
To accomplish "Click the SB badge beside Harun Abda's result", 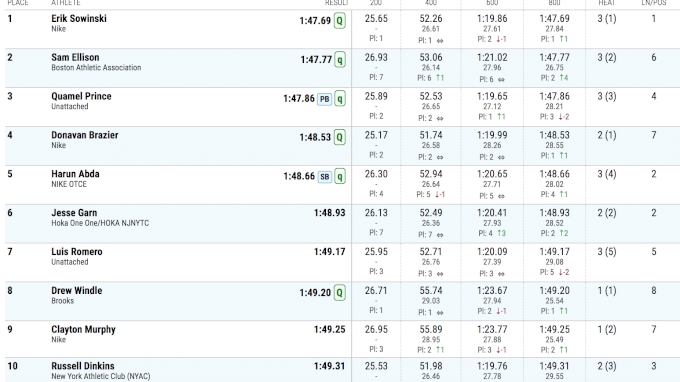I will tap(324, 177).
